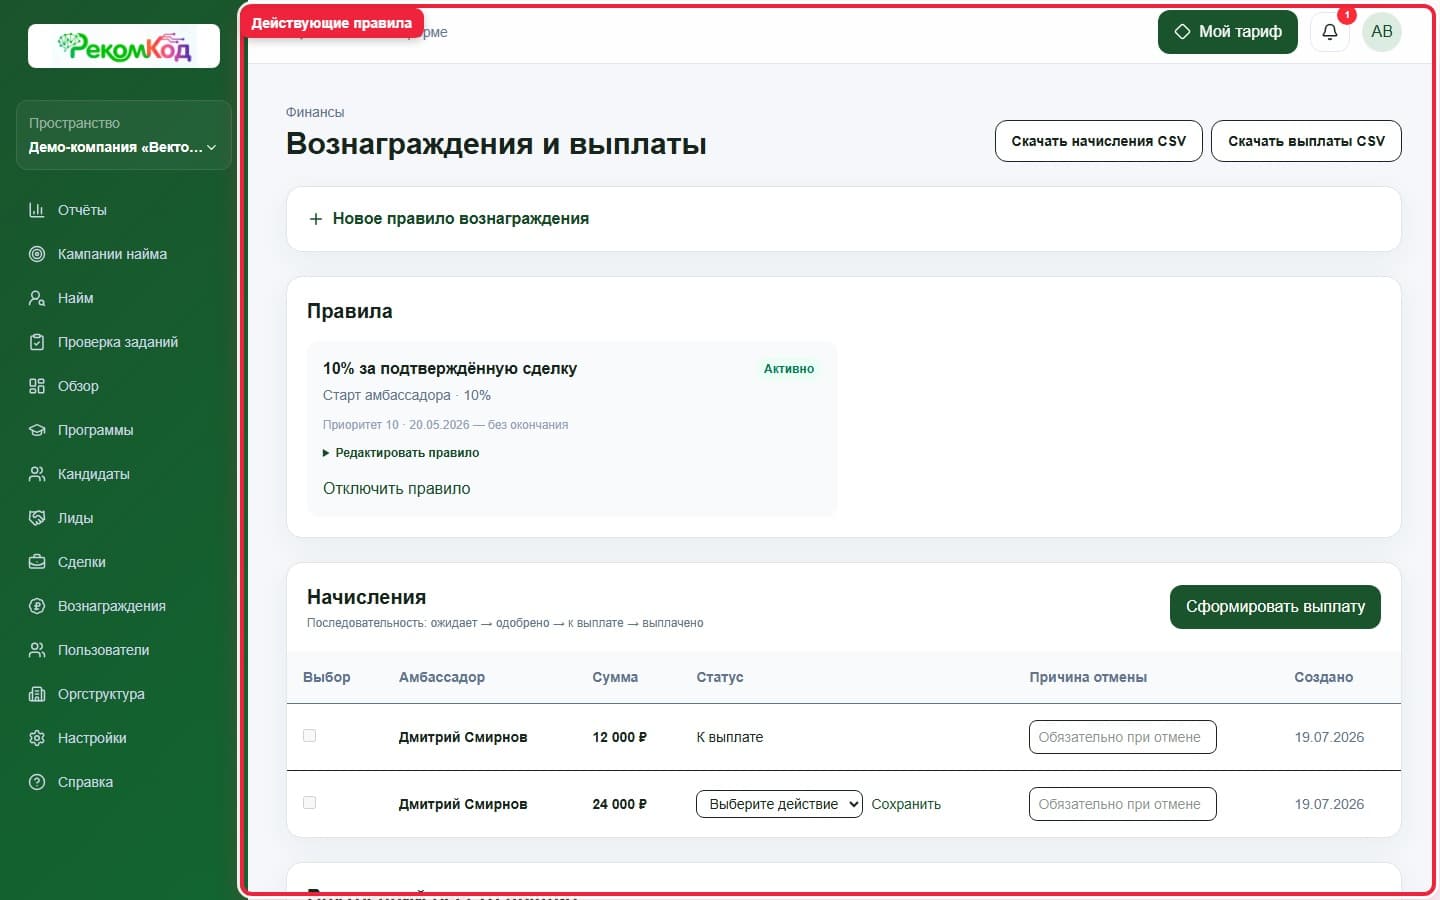Click the Пользователи users icon
This screenshot has width=1440, height=900.
pyautogui.click(x=37, y=650)
